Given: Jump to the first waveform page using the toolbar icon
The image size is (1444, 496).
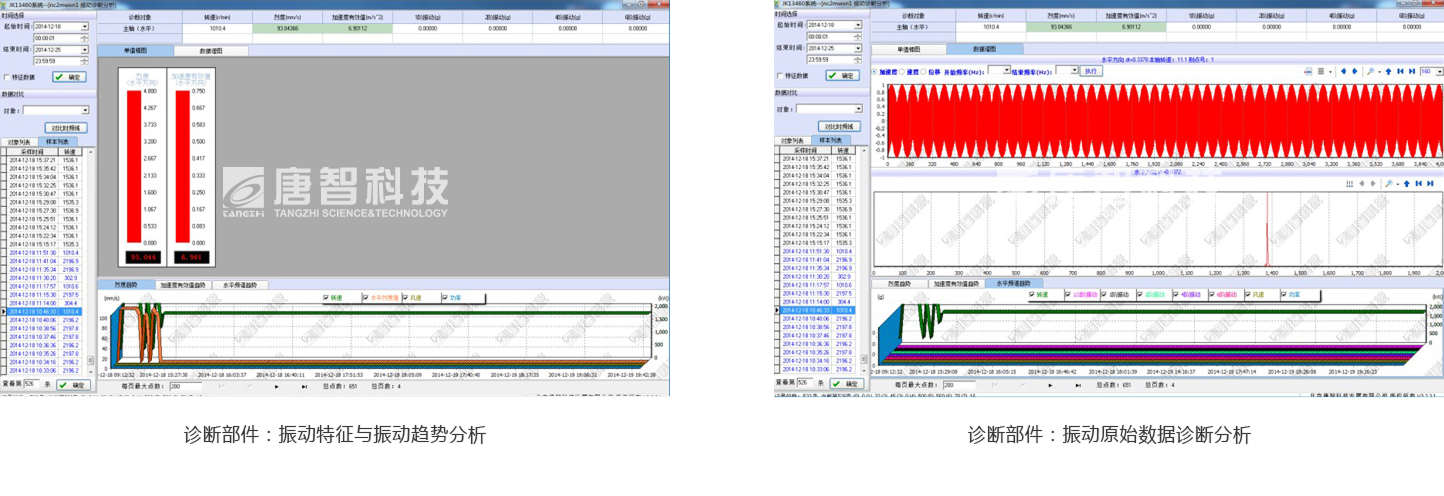Looking at the screenshot, I should [1400, 71].
